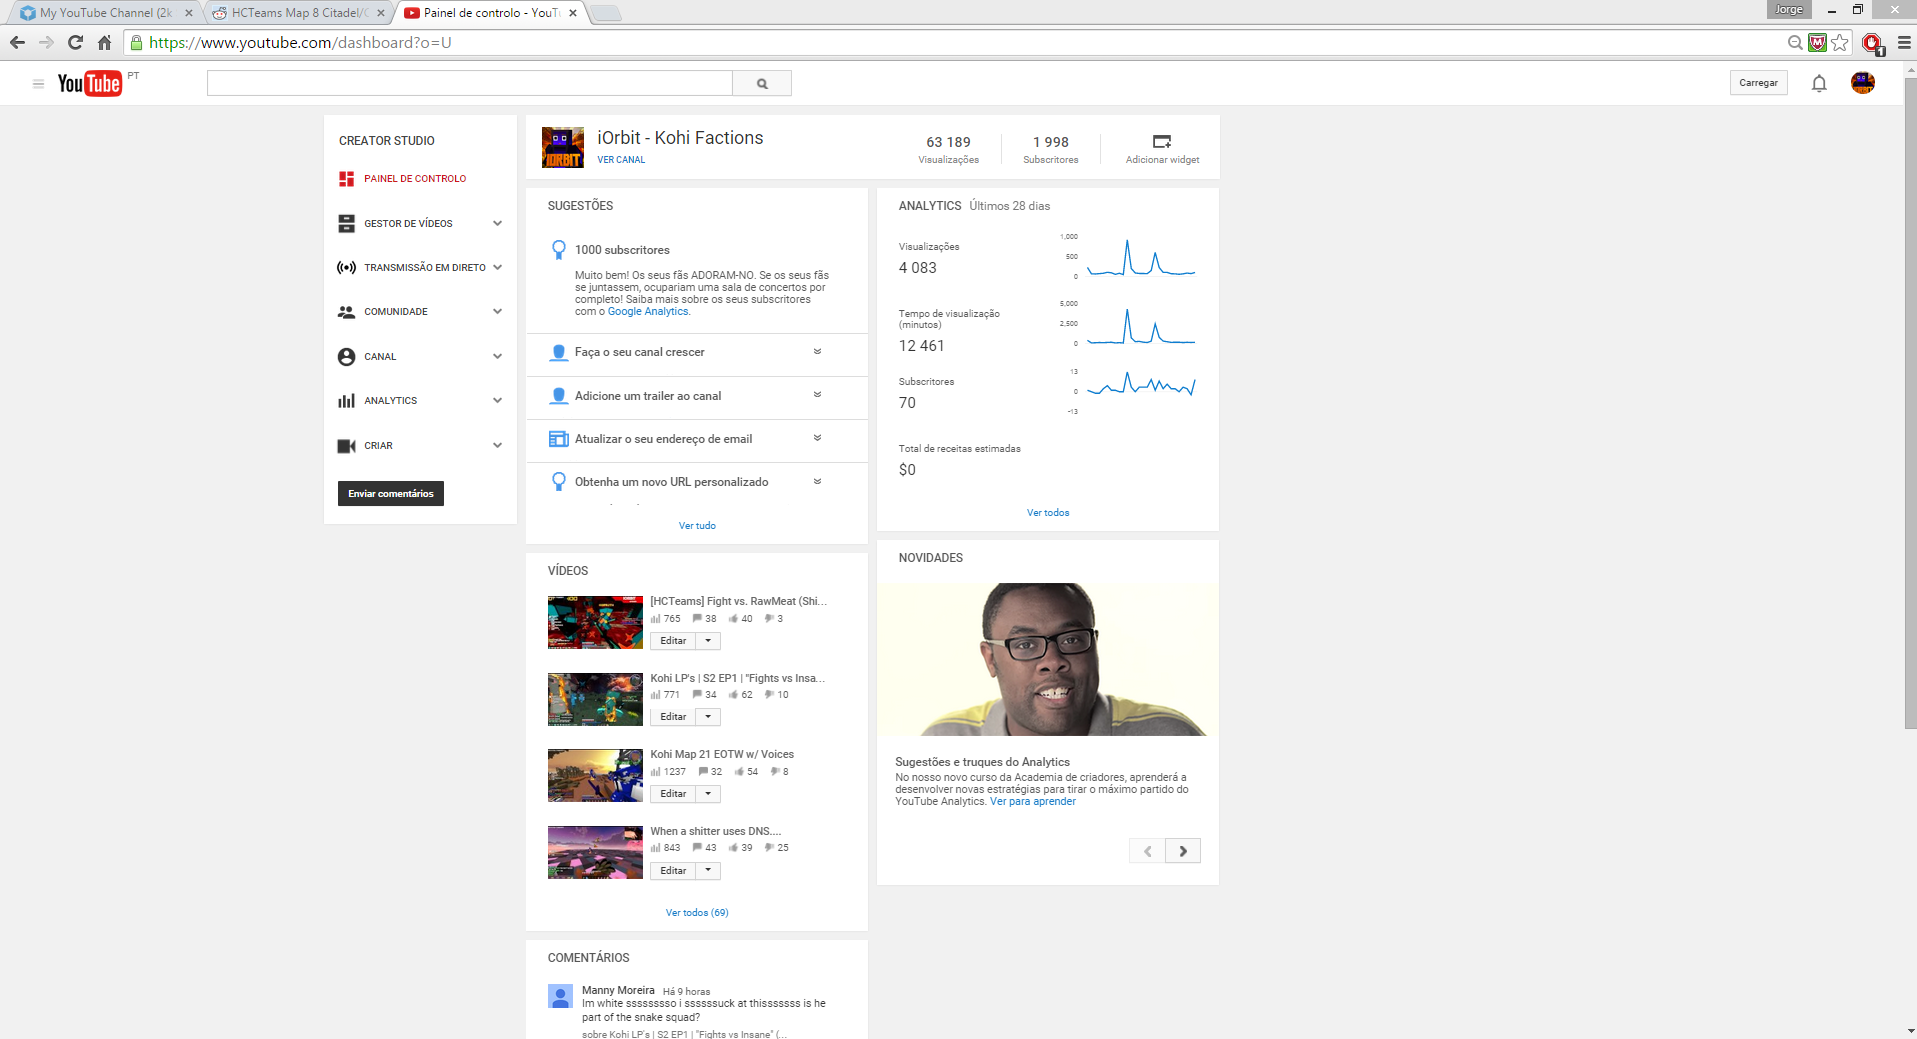Expand the Criar menu chevron

497,445
